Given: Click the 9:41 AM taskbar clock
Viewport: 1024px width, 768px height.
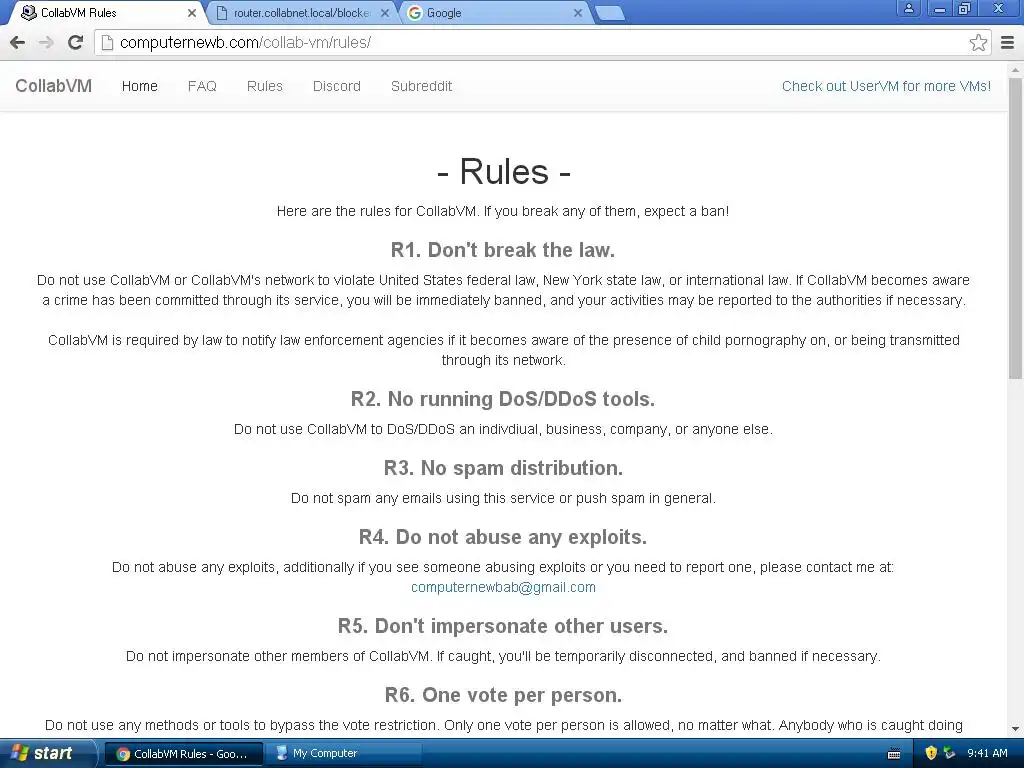Looking at the screenshot, I should 987,753.
